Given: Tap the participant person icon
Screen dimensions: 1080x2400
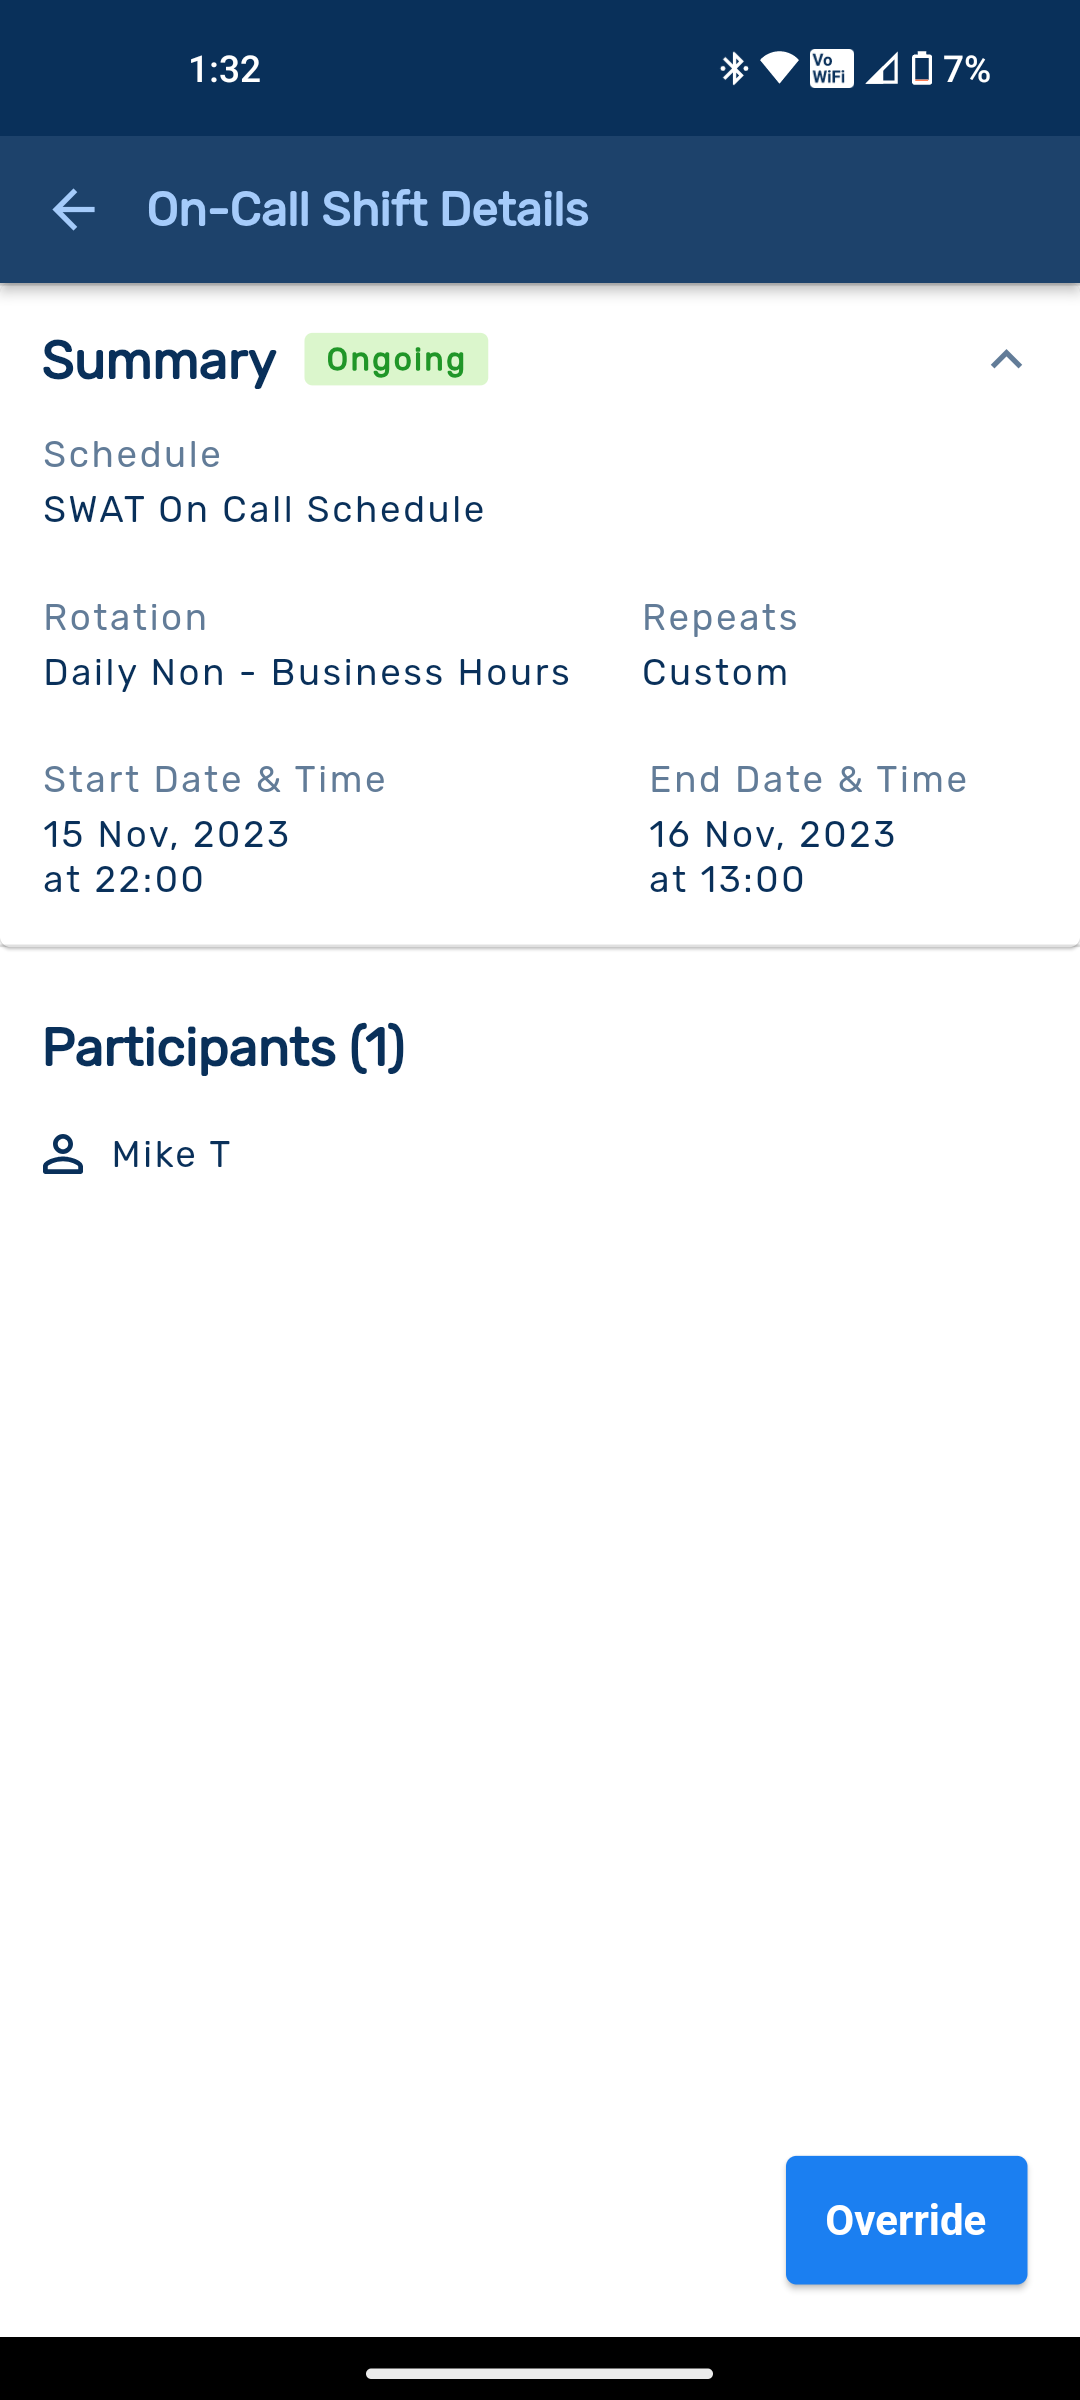Looking at the screenshot, I should point(63,1154).
